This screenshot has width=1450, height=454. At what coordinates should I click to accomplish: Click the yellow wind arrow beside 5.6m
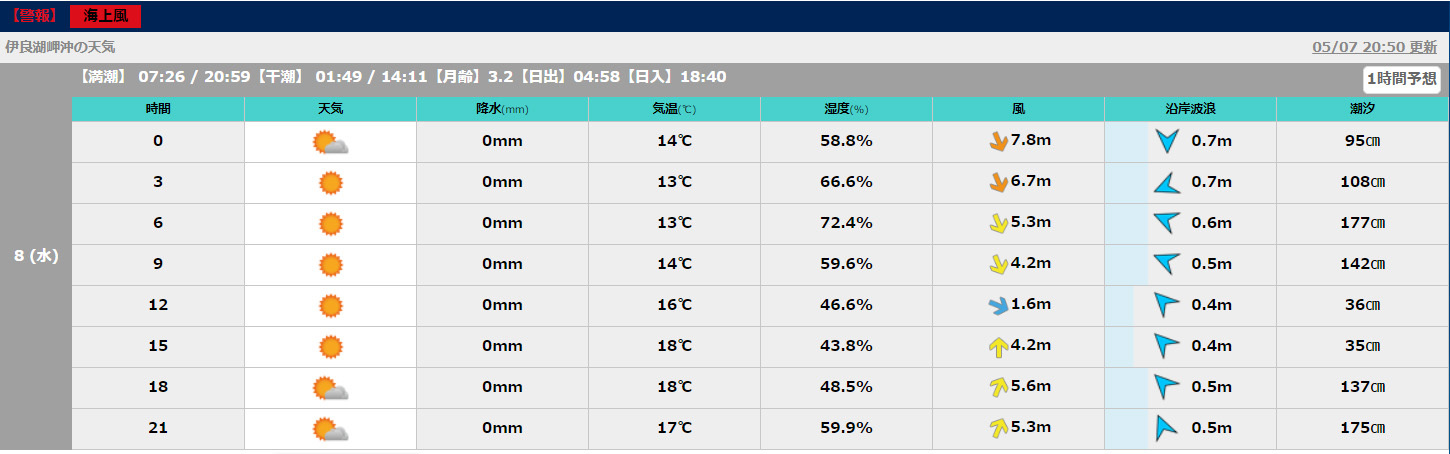998,388
